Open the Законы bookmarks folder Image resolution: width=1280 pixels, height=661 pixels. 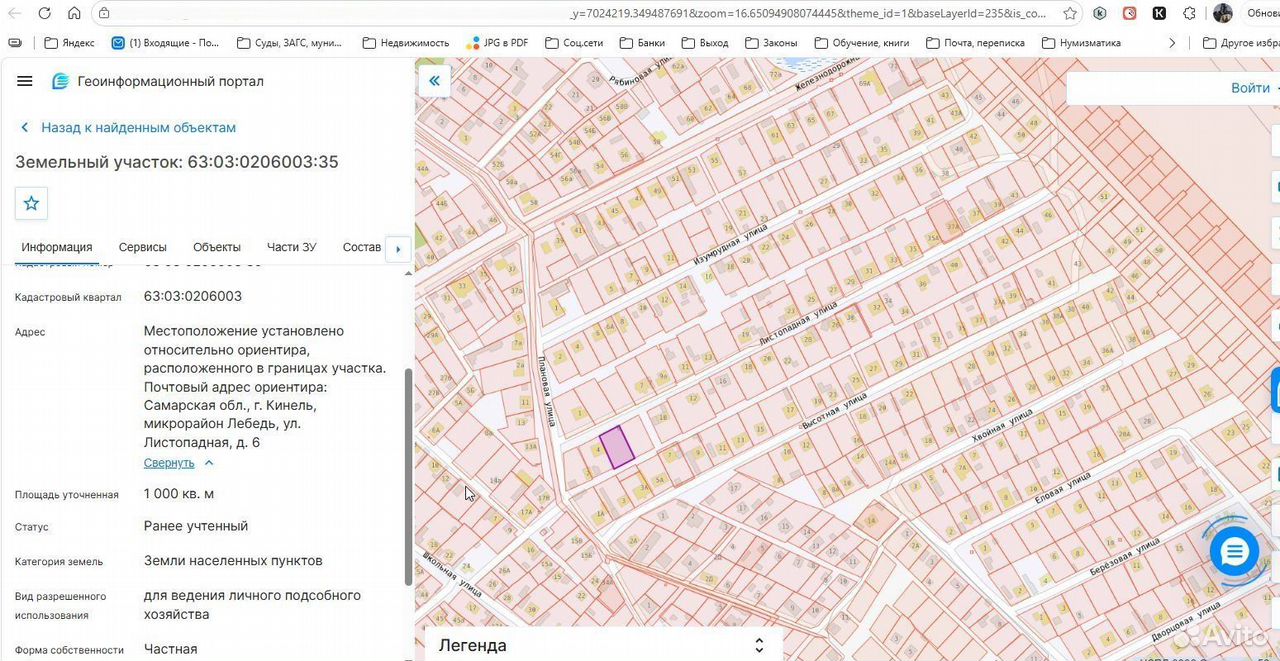[771, 43]
